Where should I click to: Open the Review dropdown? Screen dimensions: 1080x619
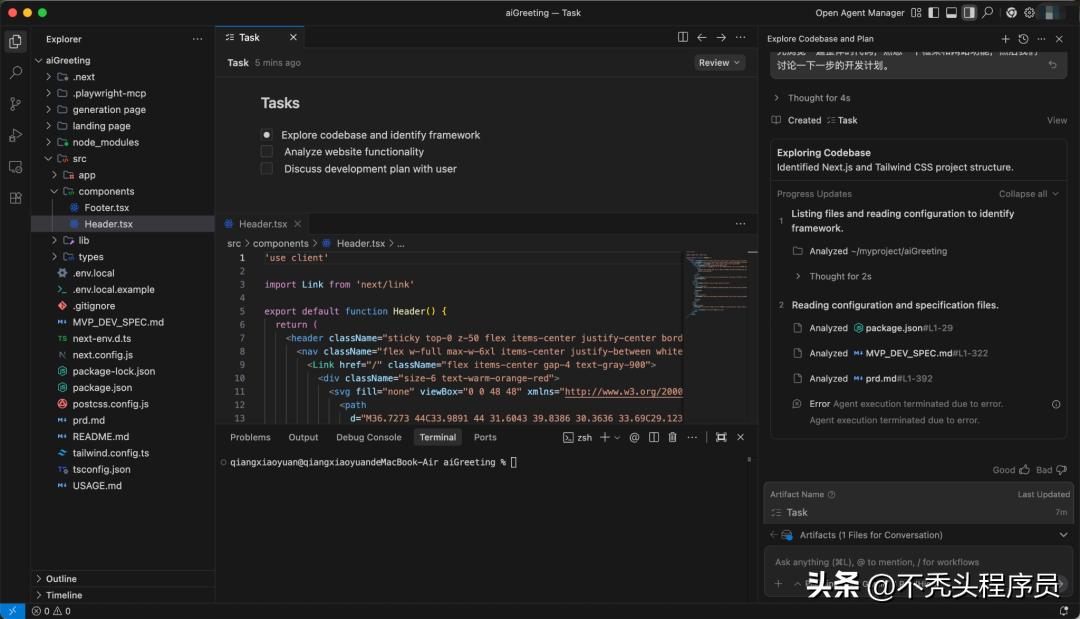pyautogui.click(x=720, y=63)
